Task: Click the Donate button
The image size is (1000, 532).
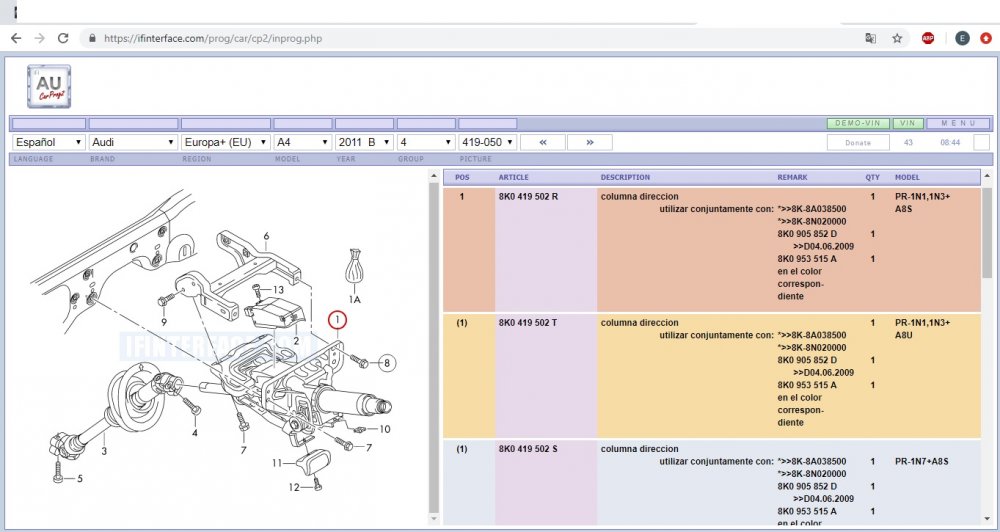Action: (858, 142)
